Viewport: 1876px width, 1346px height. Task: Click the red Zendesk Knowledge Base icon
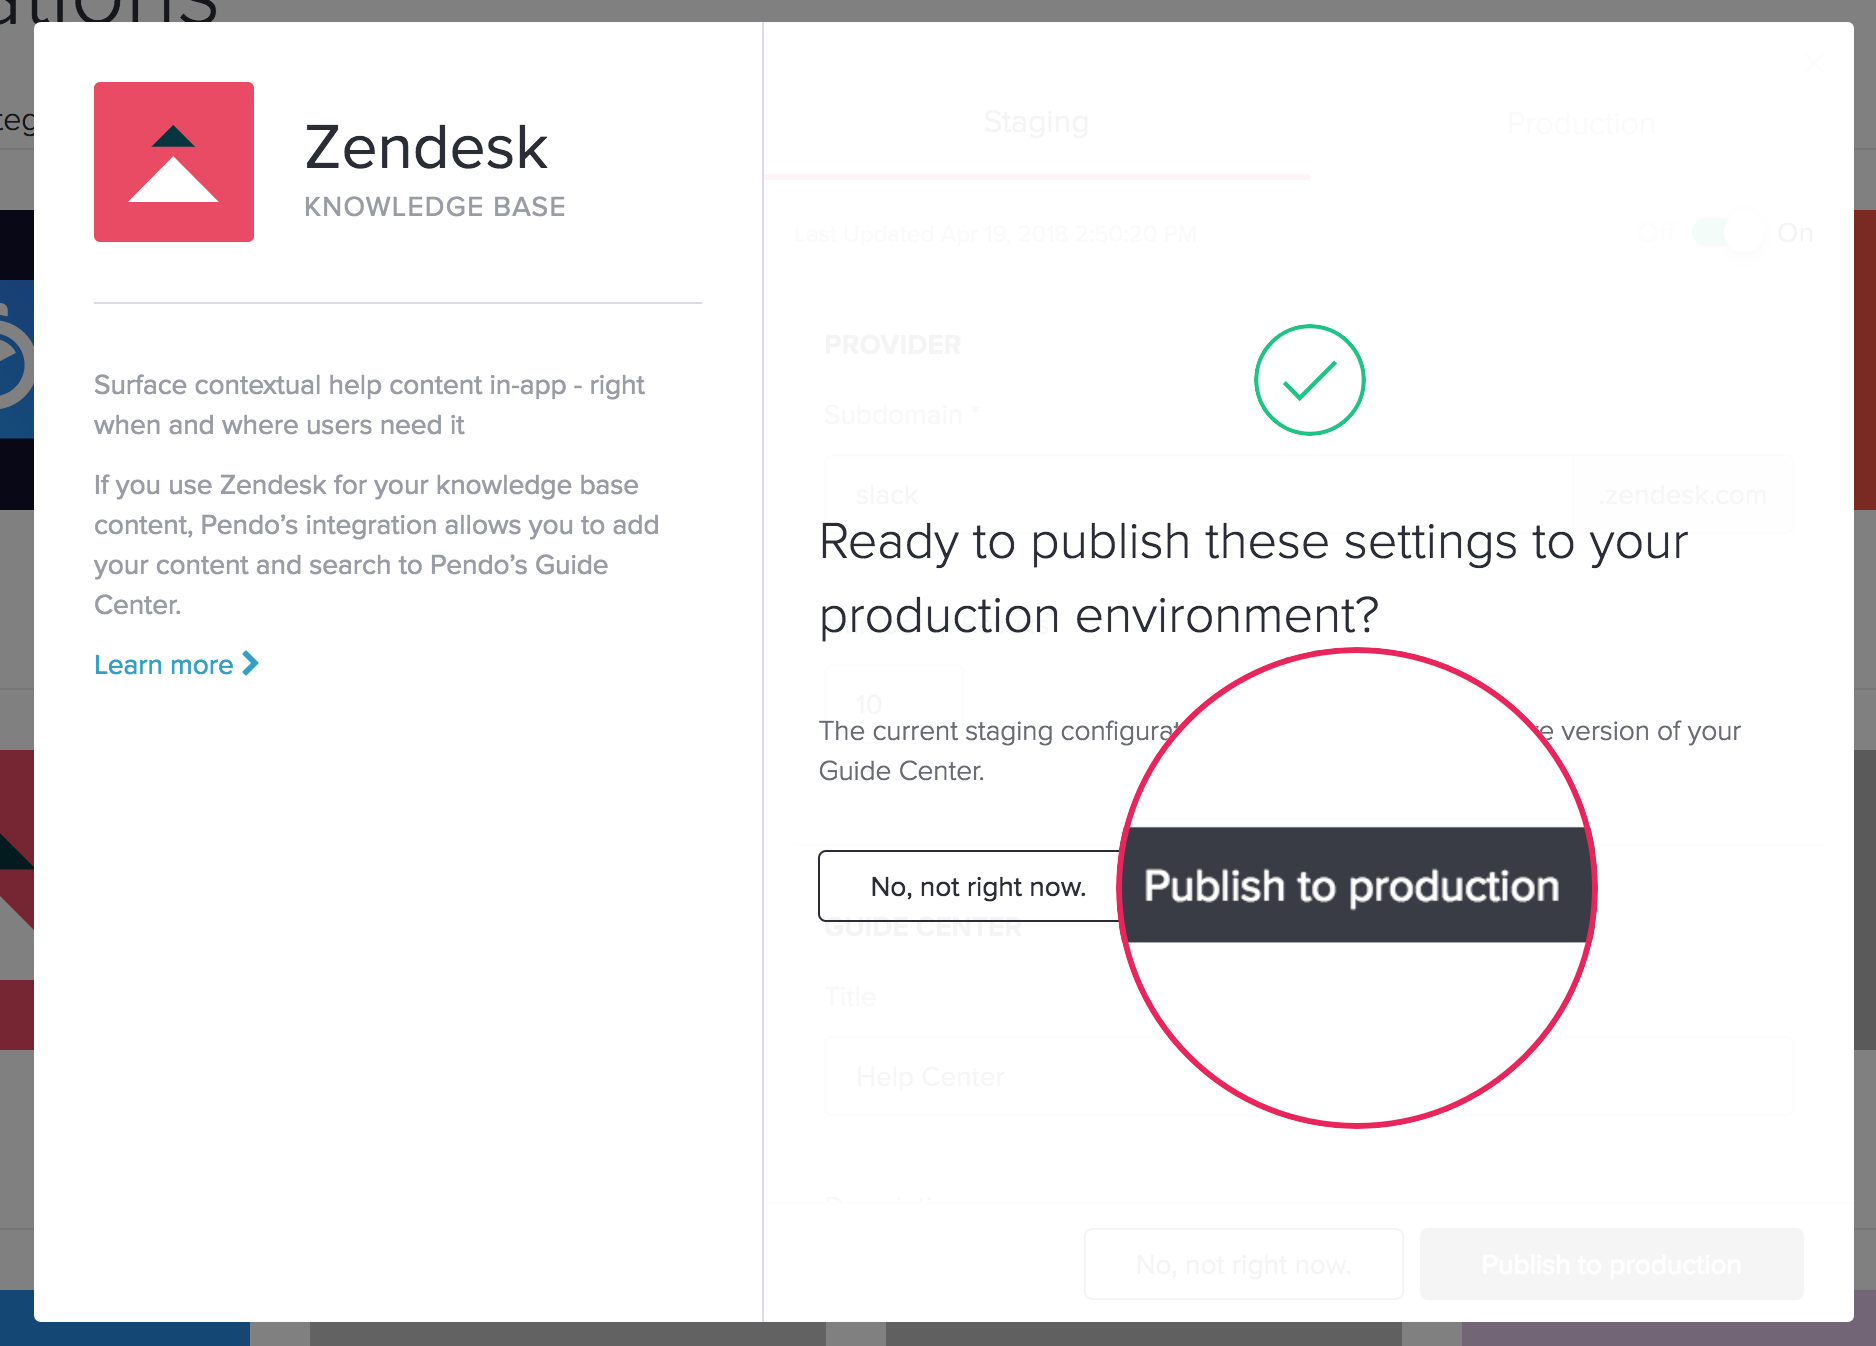173,161
